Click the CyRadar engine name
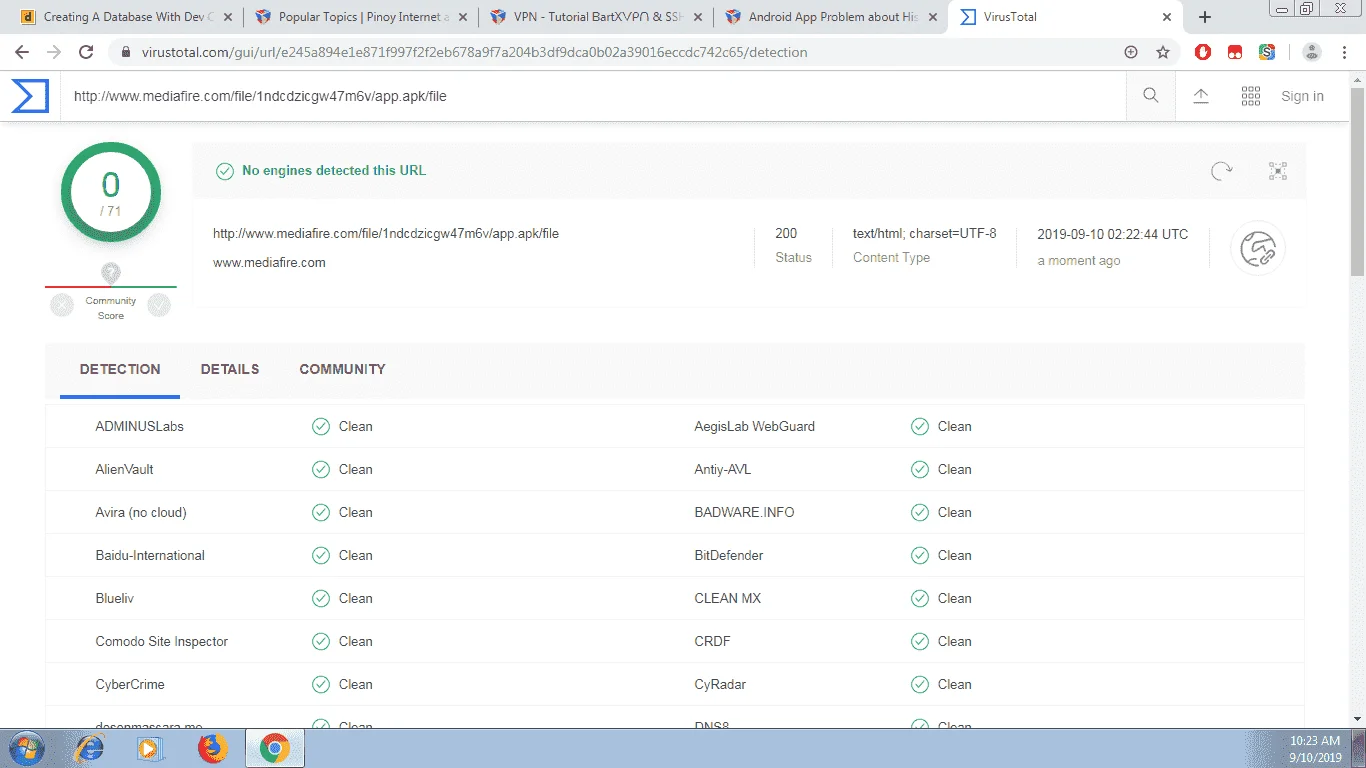This screenshot has height=768, width=1366. (x=721, y=685)
